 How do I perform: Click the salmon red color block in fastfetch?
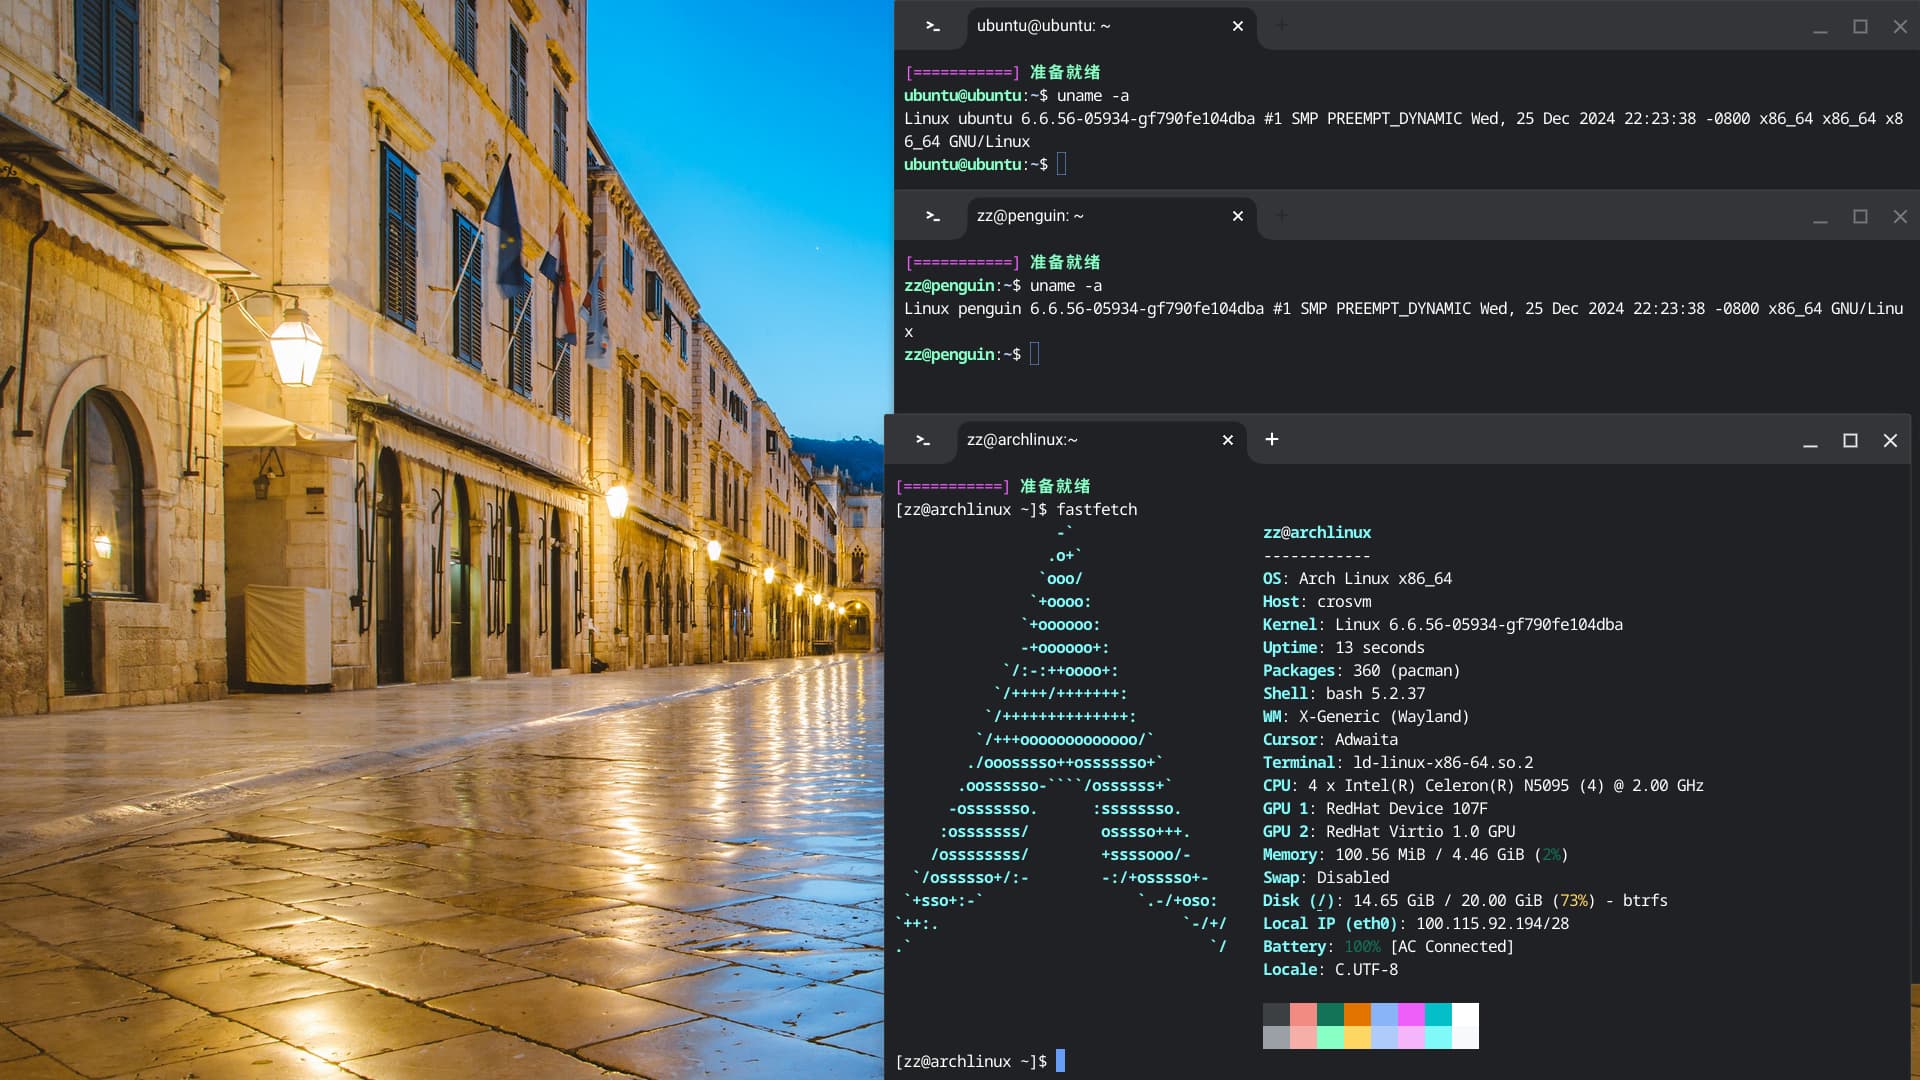pos(1303,1015)
